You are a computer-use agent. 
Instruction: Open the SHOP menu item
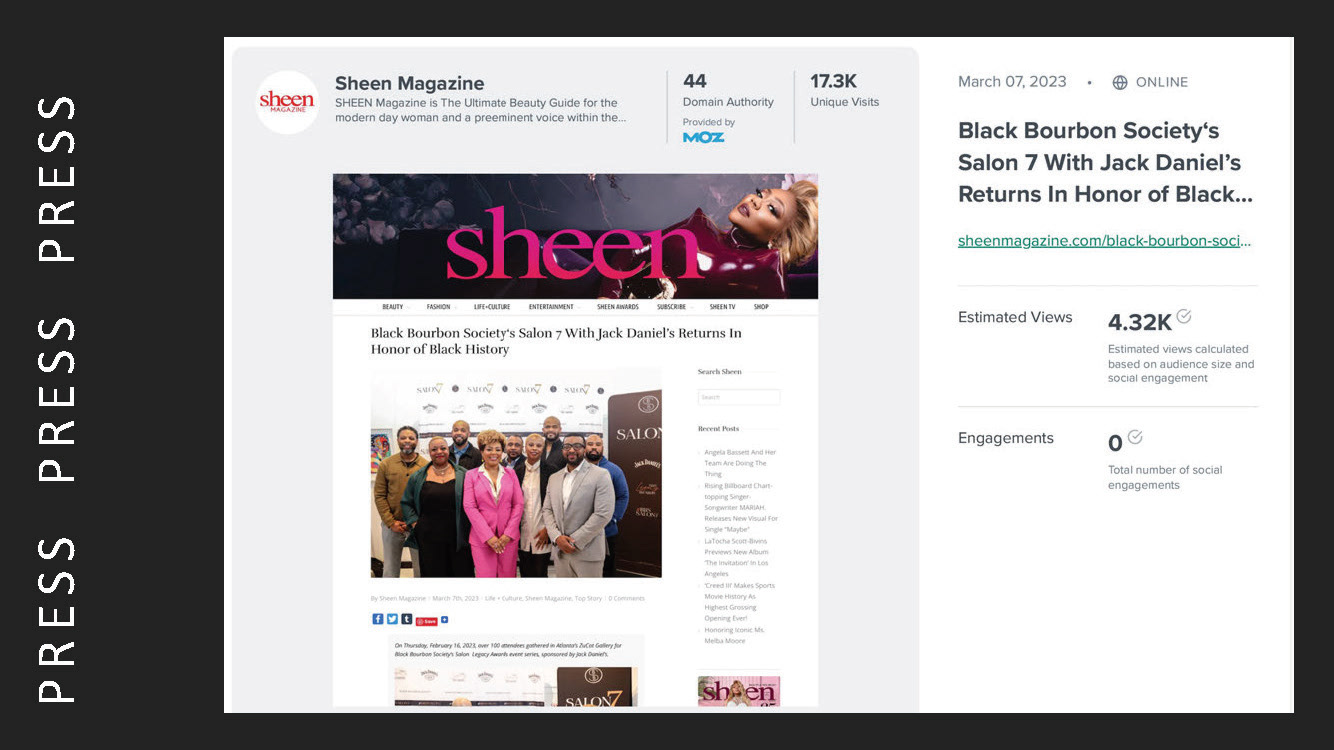761,307
